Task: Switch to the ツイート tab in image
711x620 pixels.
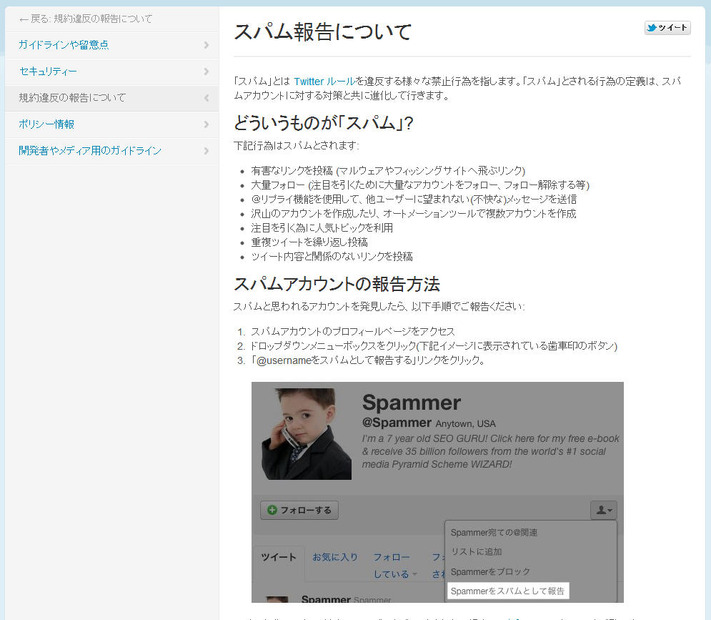Action: pos(279,557)
